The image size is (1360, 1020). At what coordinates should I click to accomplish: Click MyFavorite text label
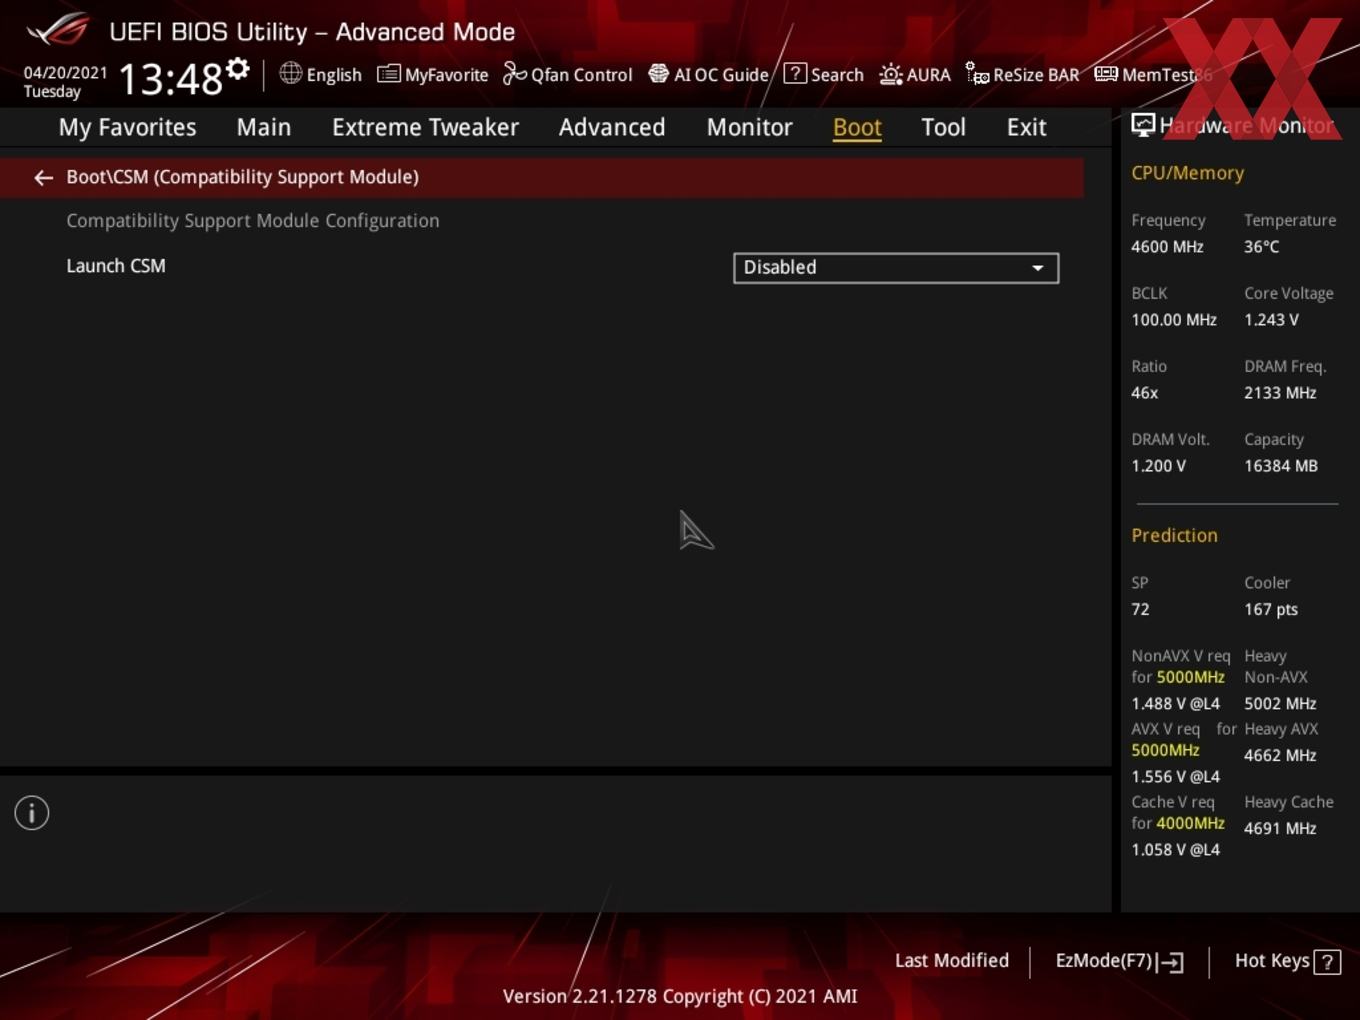[447, 75]
